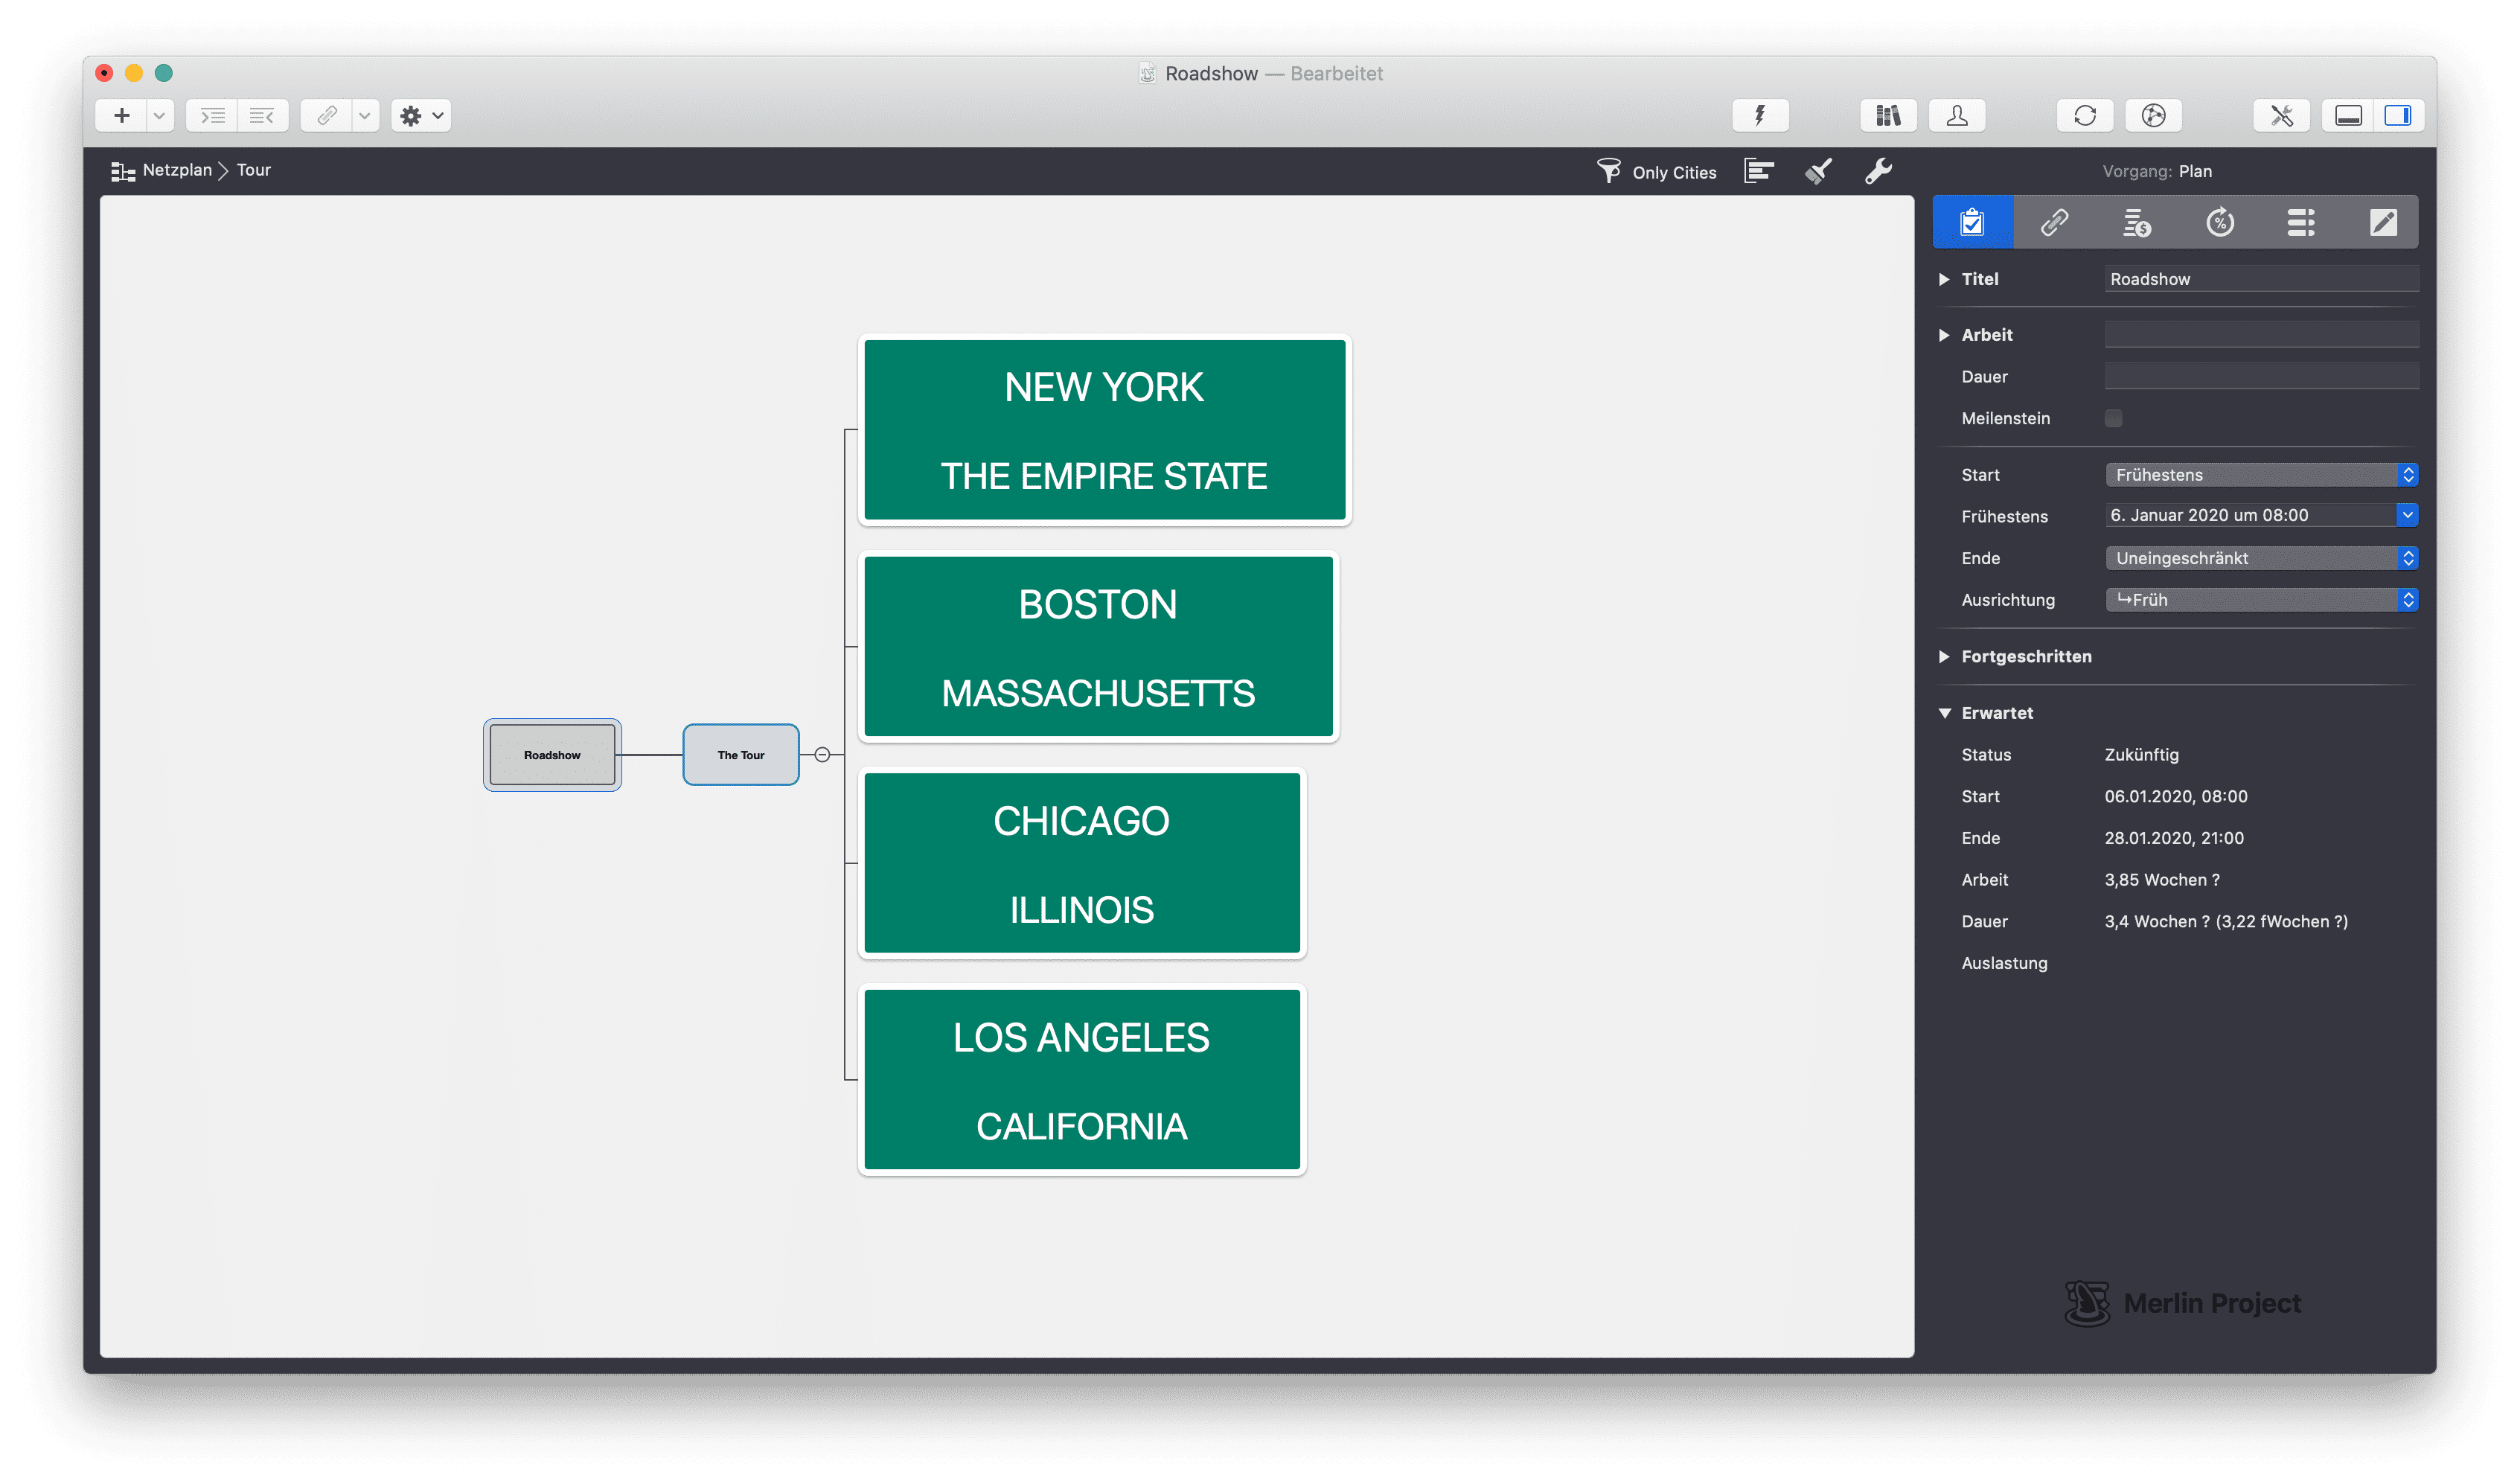Open the library books icon
Viewport: 2520px width, 1484px height.
click(1887, 116)
